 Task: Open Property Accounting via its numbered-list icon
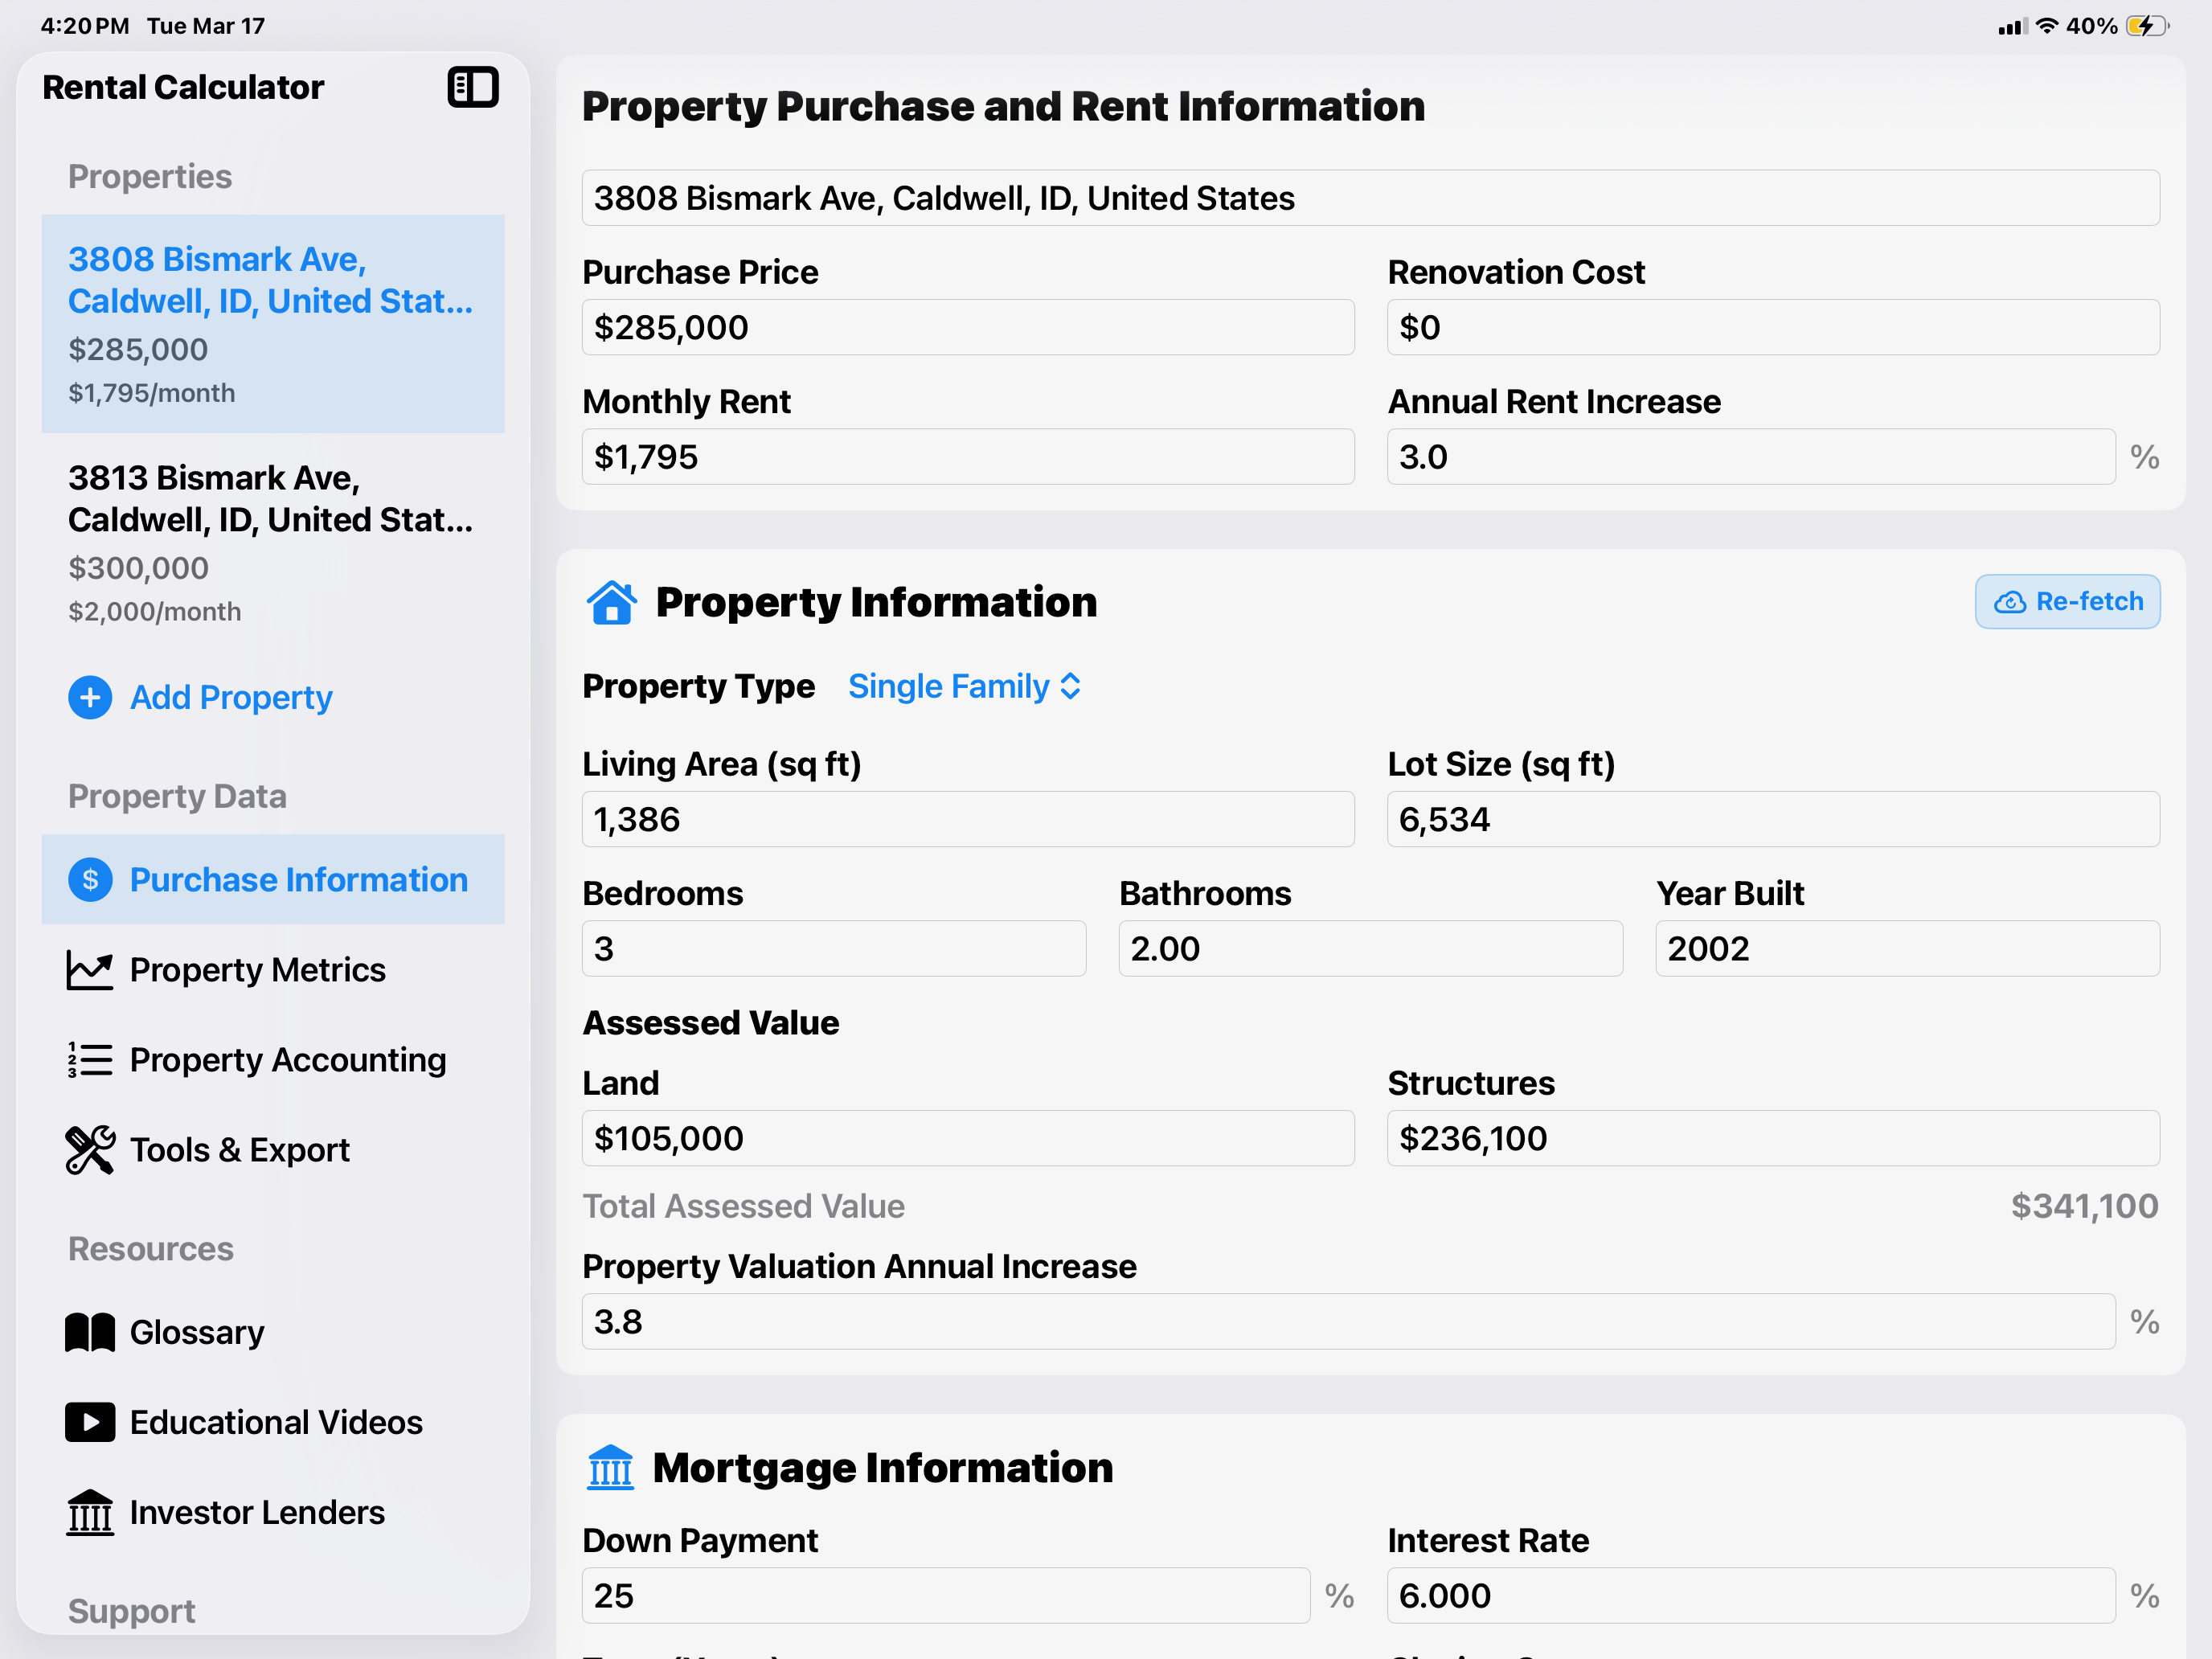[90, 1059]
